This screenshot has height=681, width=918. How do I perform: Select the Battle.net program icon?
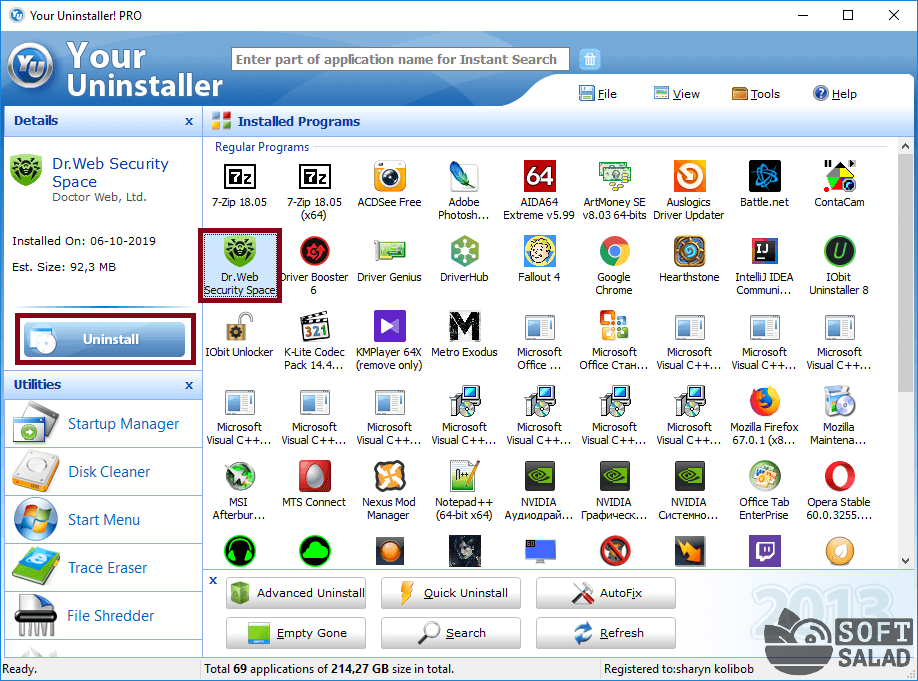pyautogui.click(x=764, y=177)
